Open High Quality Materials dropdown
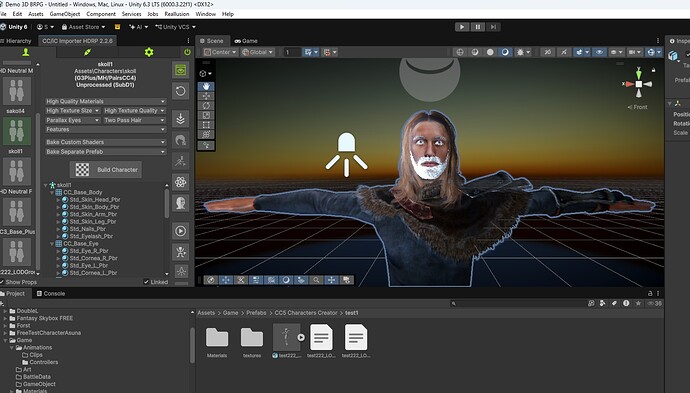Screen dimensions: 690x393 pyautogui.click(x=106, y=101)
